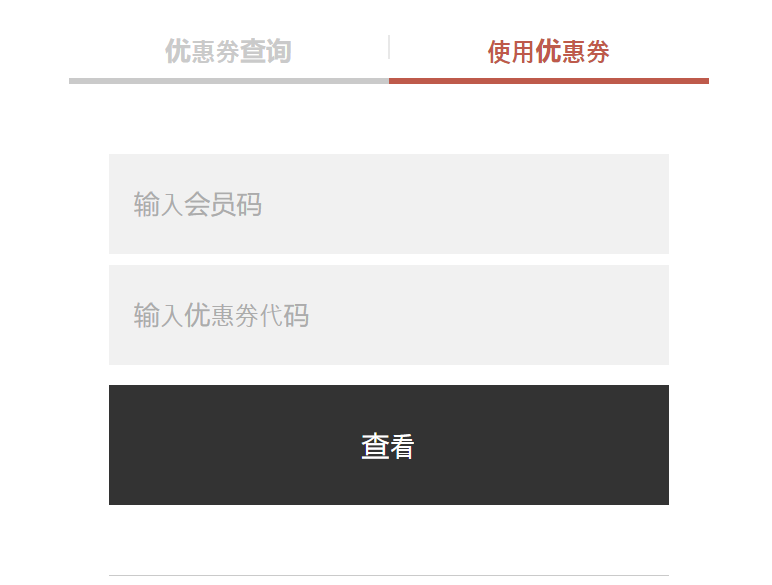This screenshot has height=585, width=772.
Task: Submit the form with 查看
Action: pyautogui.click(x=388, y=445)
